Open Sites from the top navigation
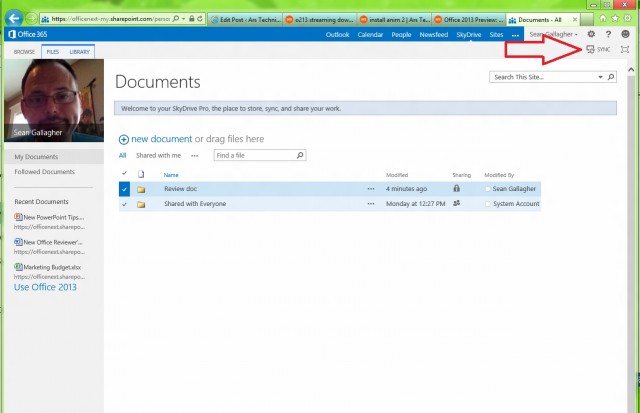 tap(496, 35)
